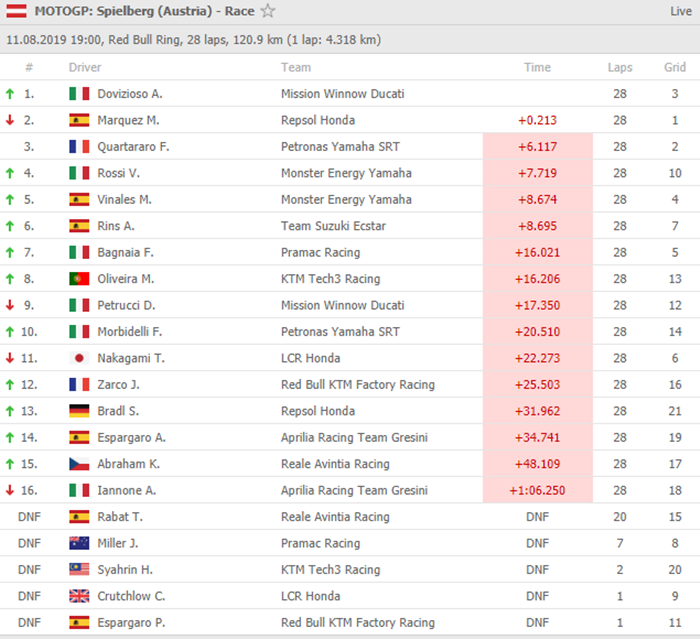Star the Spielberg race as favorite
Viewport: 700px width, 639px height.
267,12
